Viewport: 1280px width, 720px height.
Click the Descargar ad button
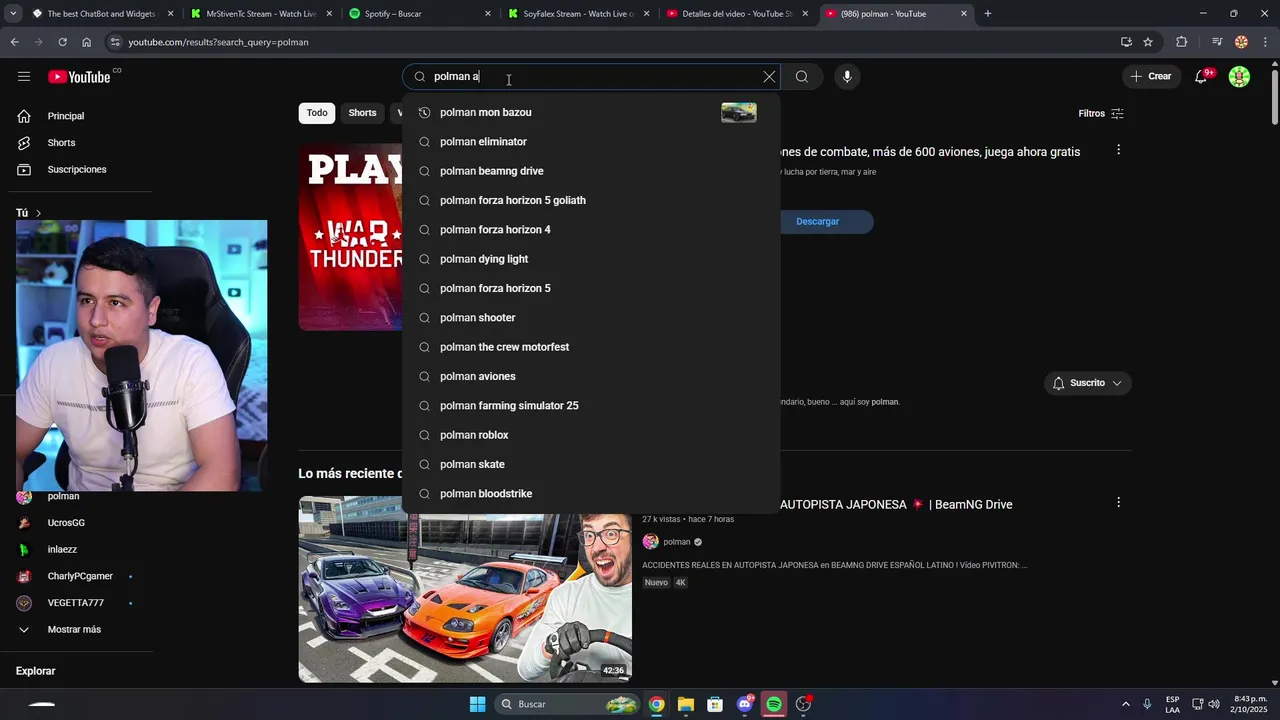817,222
